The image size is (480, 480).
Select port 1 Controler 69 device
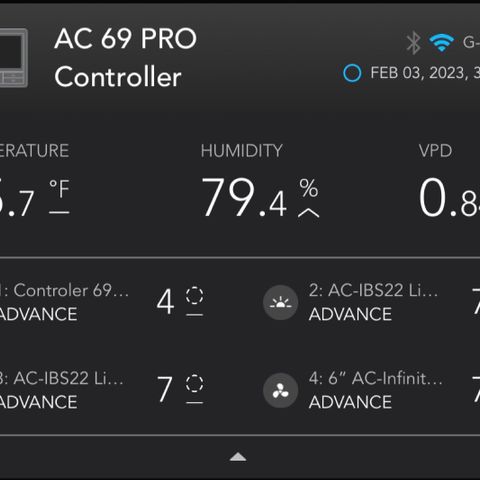click(64, 302)
